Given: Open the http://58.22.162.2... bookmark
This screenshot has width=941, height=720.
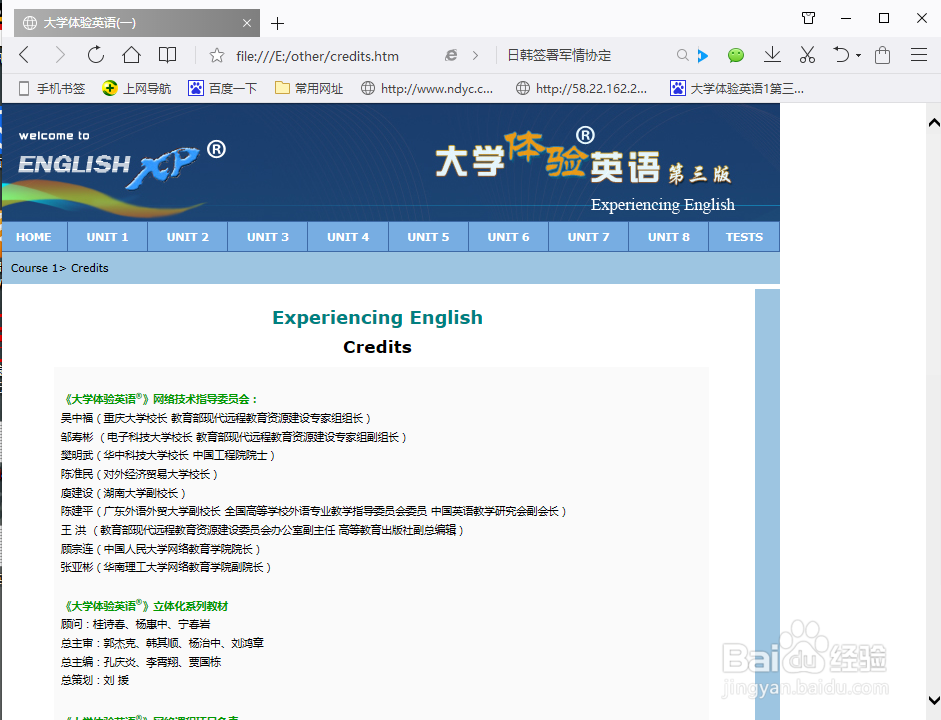Looking at the screenshot, I should (x=582, y=89).
